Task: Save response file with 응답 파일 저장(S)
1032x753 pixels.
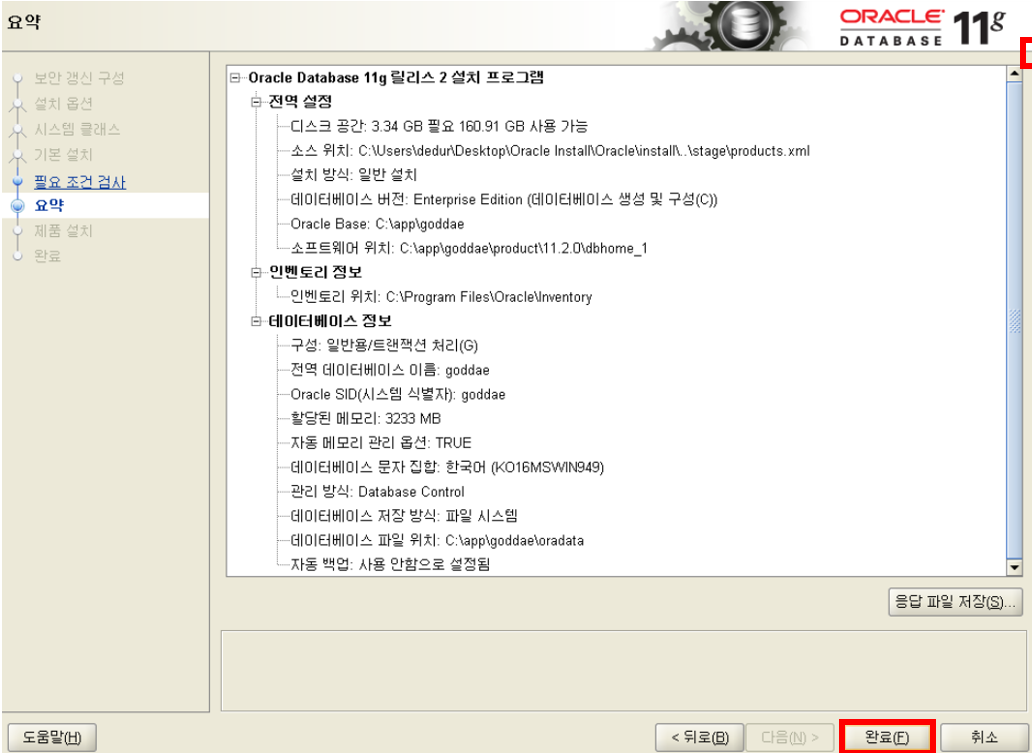Action: point(955,602)
